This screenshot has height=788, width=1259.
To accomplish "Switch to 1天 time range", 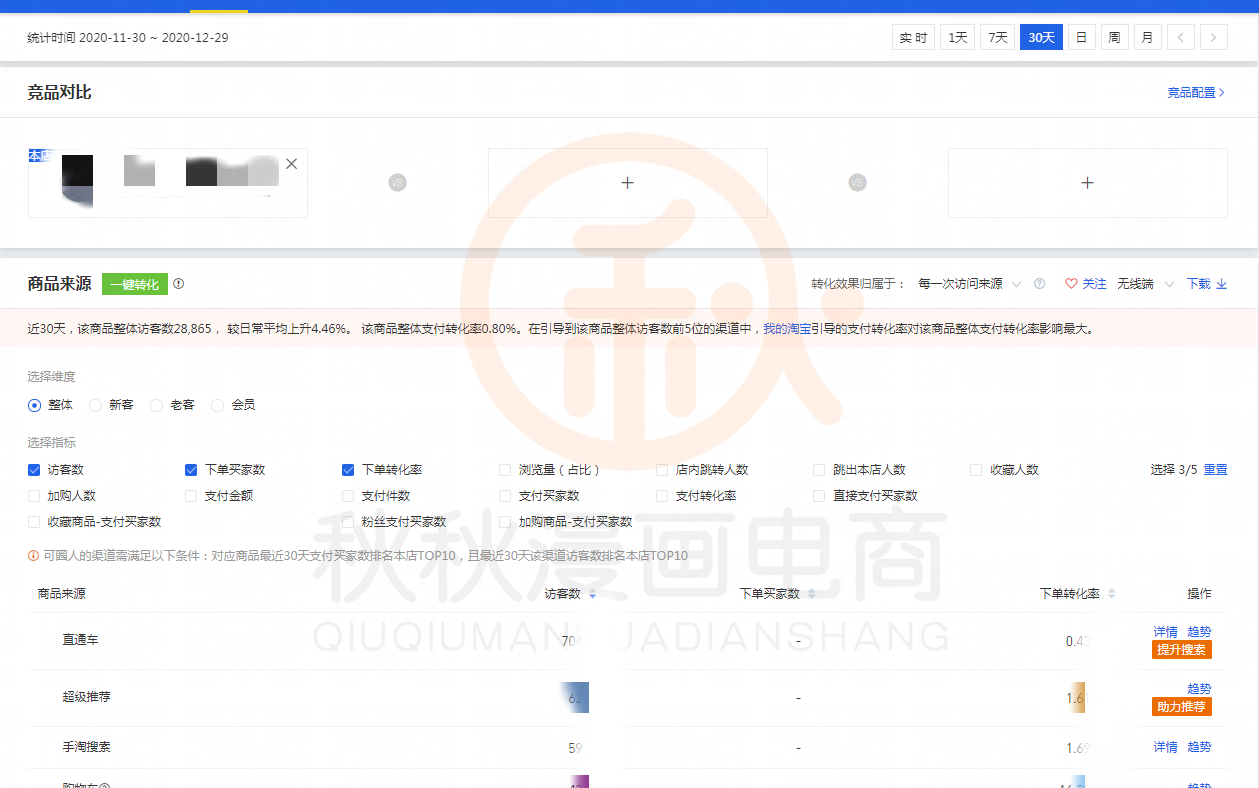I will pos(957,38).
